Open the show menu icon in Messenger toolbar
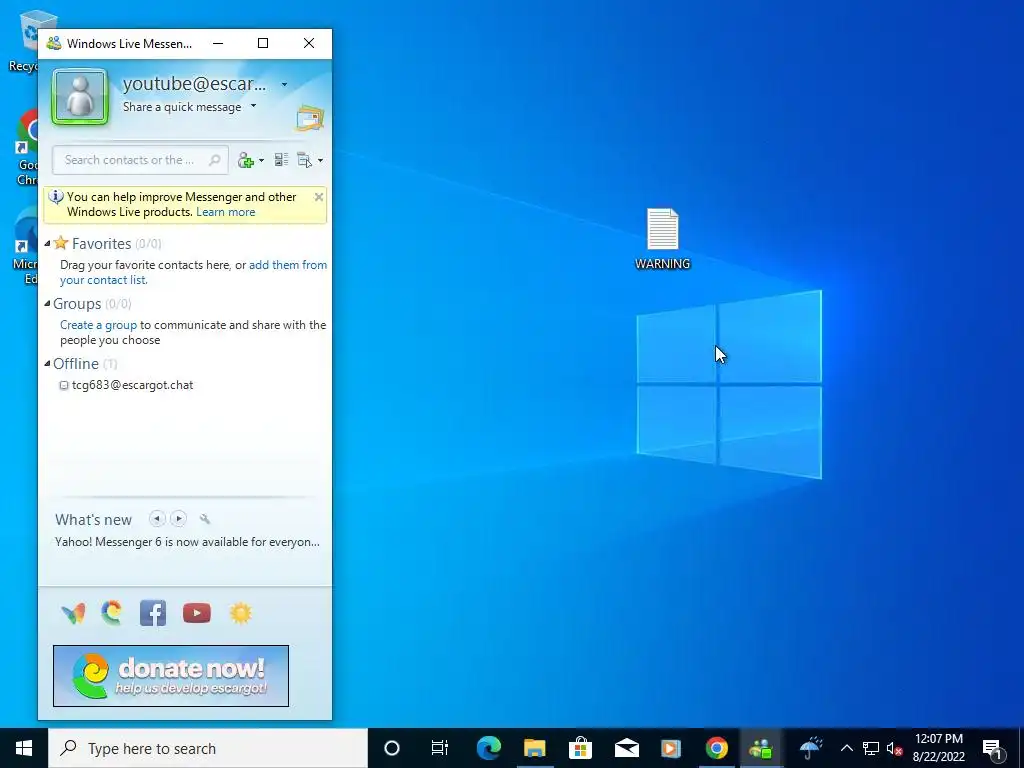Image resolution: width=1024 pixels, height=768 pixels. point(304,160)
